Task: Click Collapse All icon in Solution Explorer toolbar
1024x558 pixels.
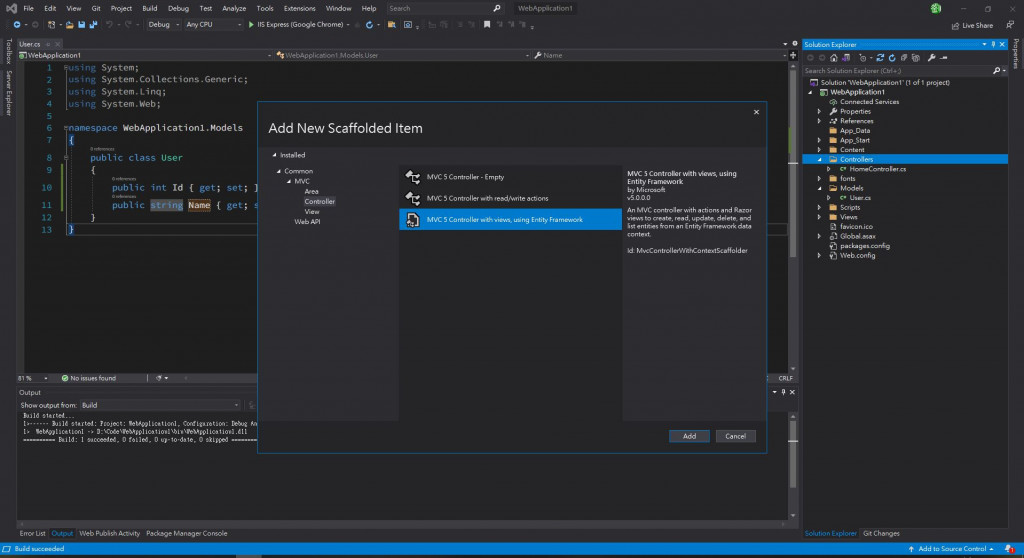Action: (x=904, y=58)
